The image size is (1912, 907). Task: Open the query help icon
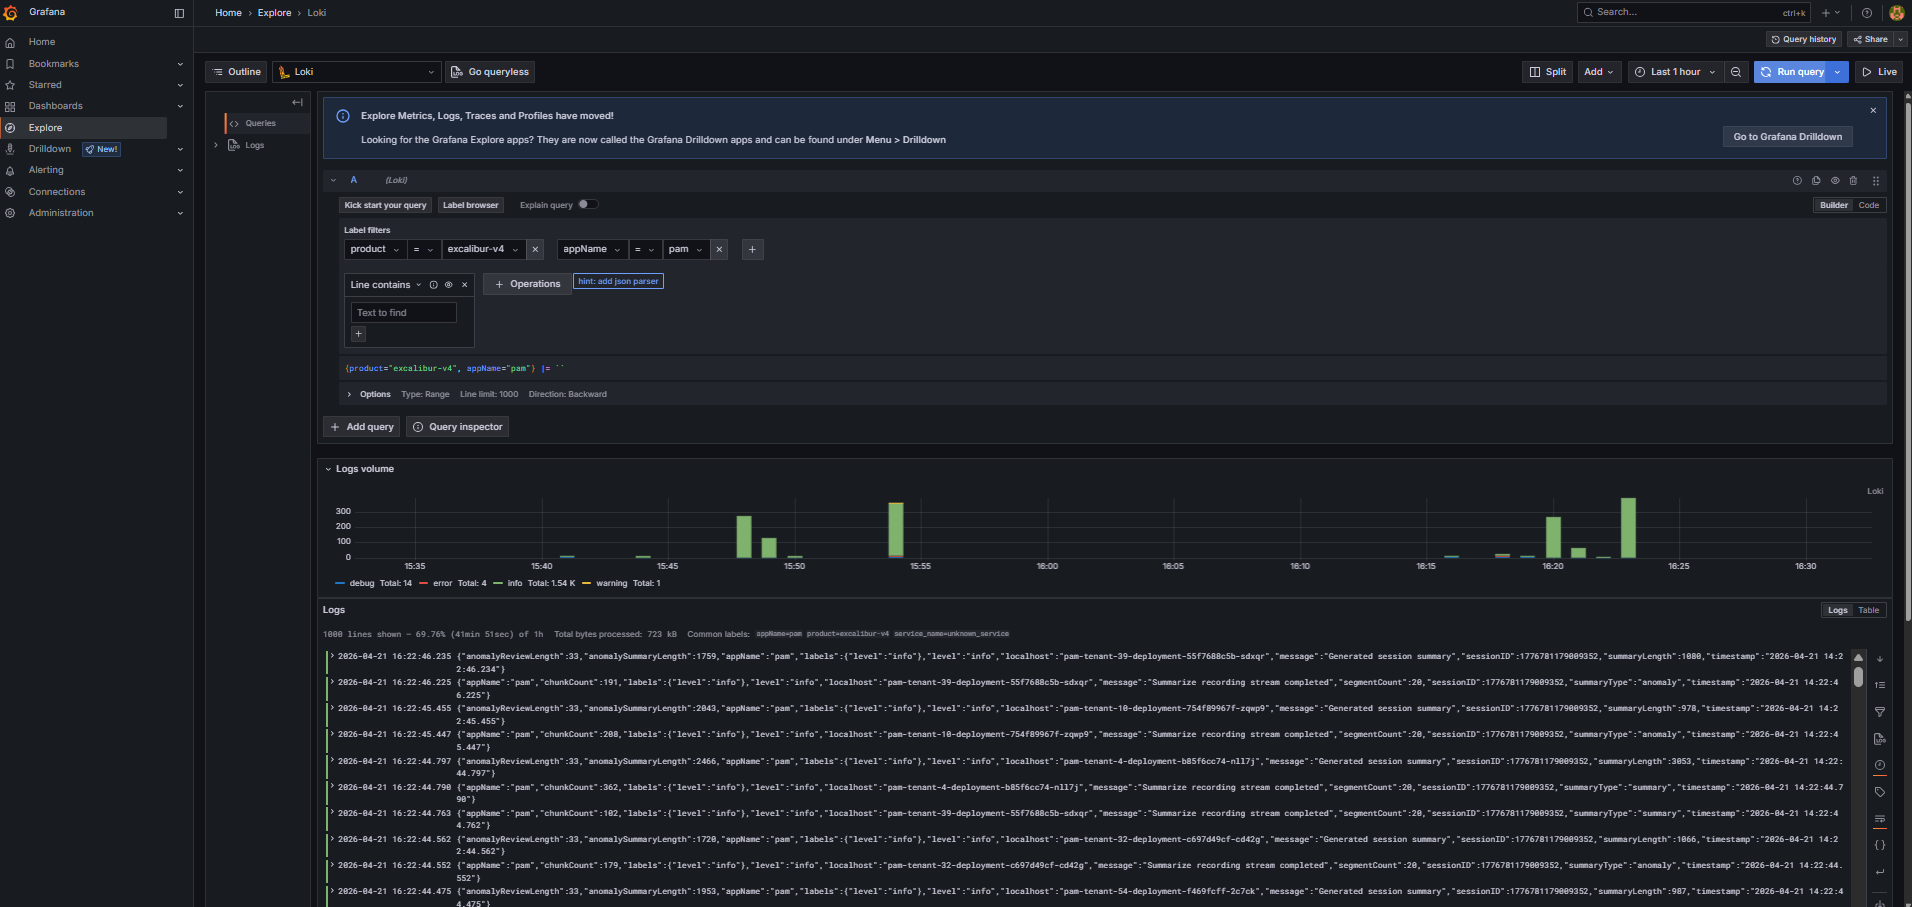point(1797,180)
